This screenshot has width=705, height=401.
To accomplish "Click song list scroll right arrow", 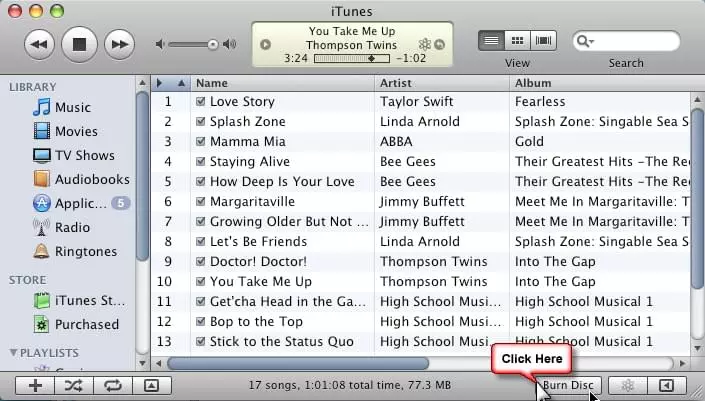I will (x=683, y=363).
